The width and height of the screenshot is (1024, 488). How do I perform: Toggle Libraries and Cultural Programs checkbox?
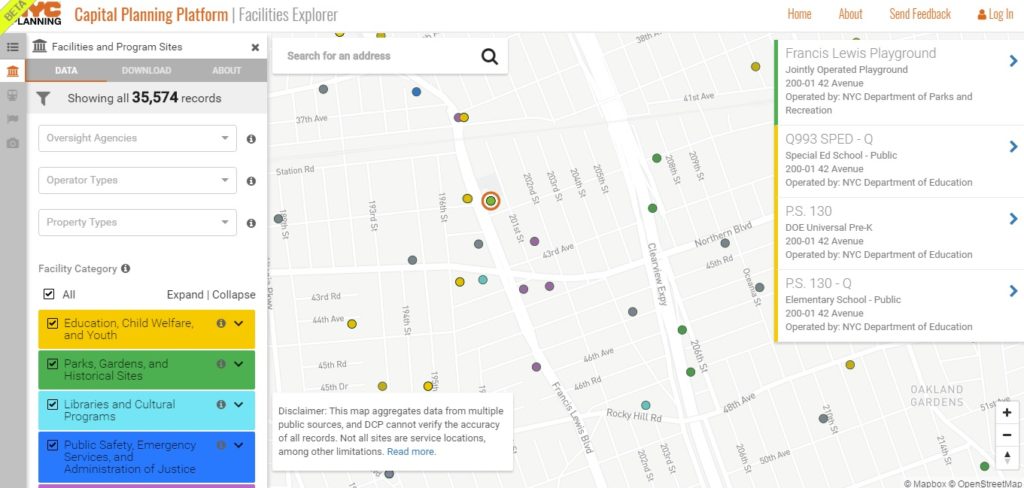(x=53, y=404)
